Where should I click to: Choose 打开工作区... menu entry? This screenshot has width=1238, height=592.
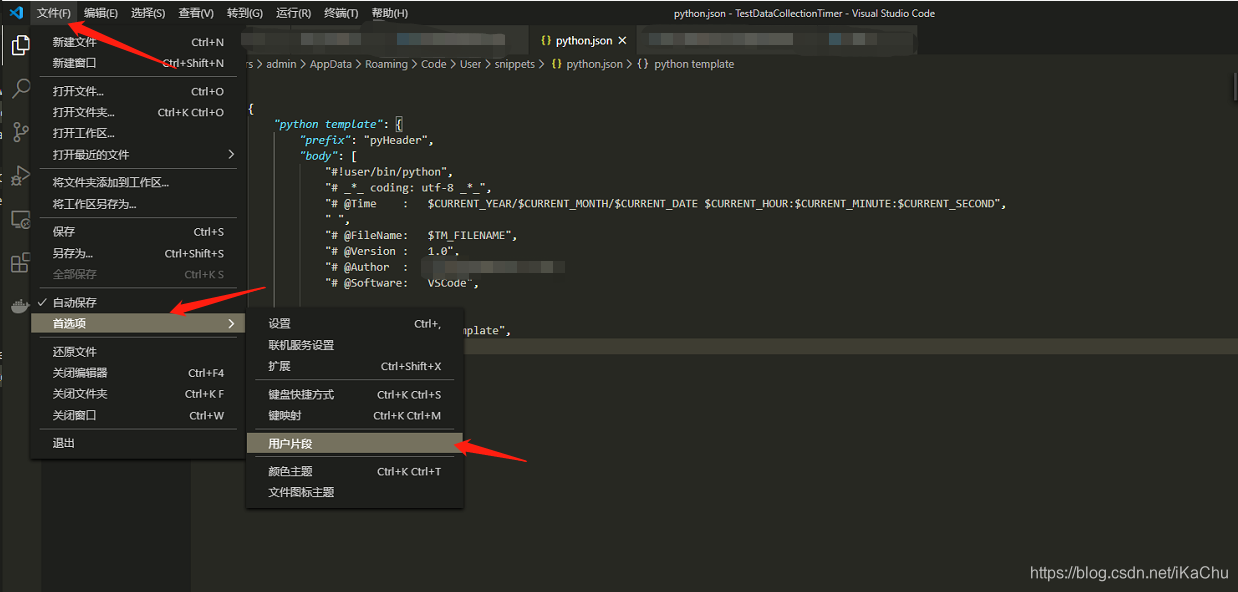[138, 133]
